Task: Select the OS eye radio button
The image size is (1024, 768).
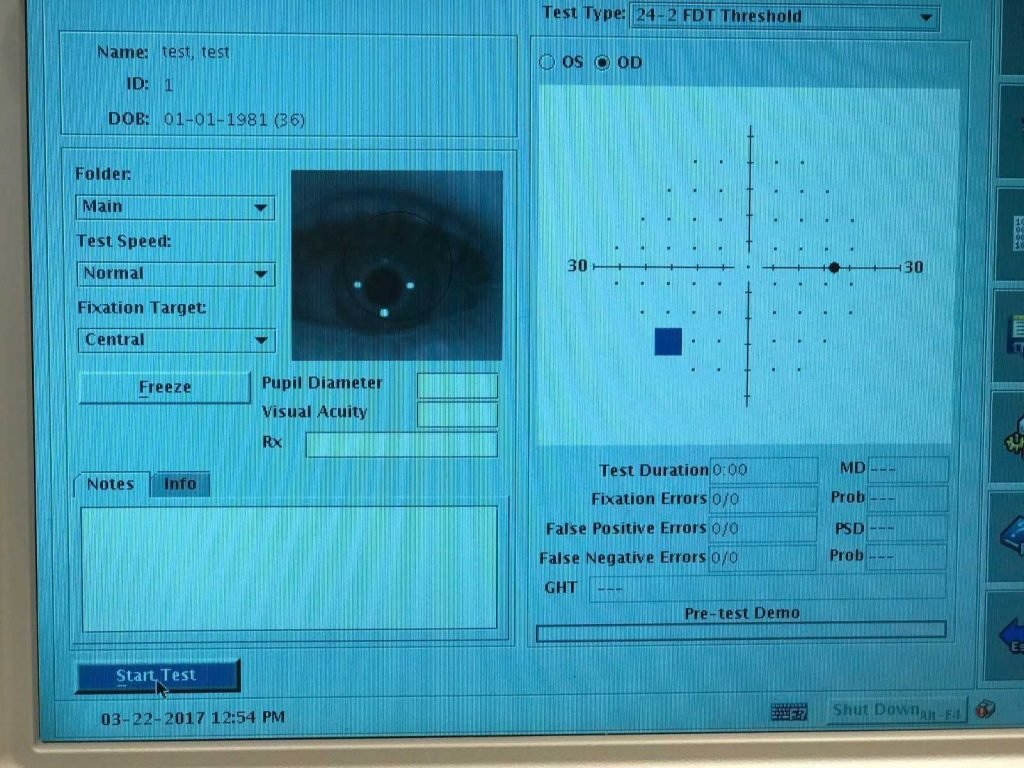Action: click(548, 62)
